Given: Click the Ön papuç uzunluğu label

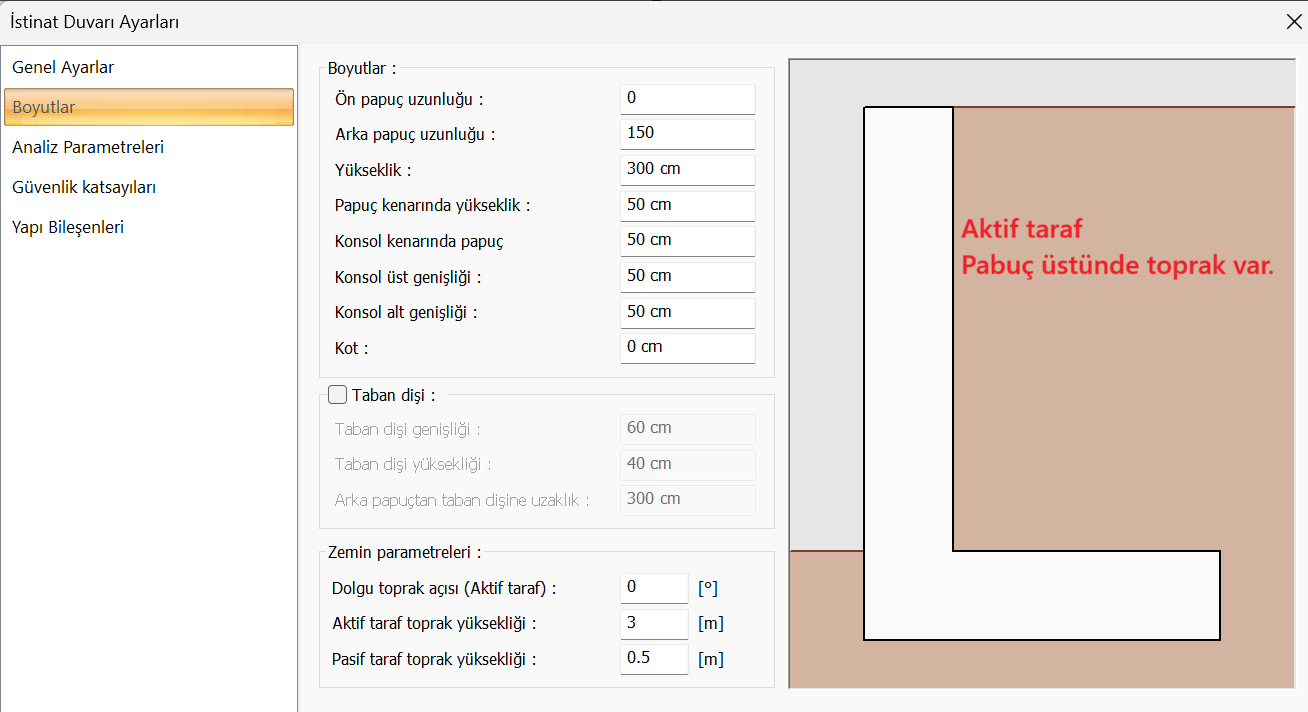Looking at the screenshot, I should pyautogui.click(x=410, y=99).
